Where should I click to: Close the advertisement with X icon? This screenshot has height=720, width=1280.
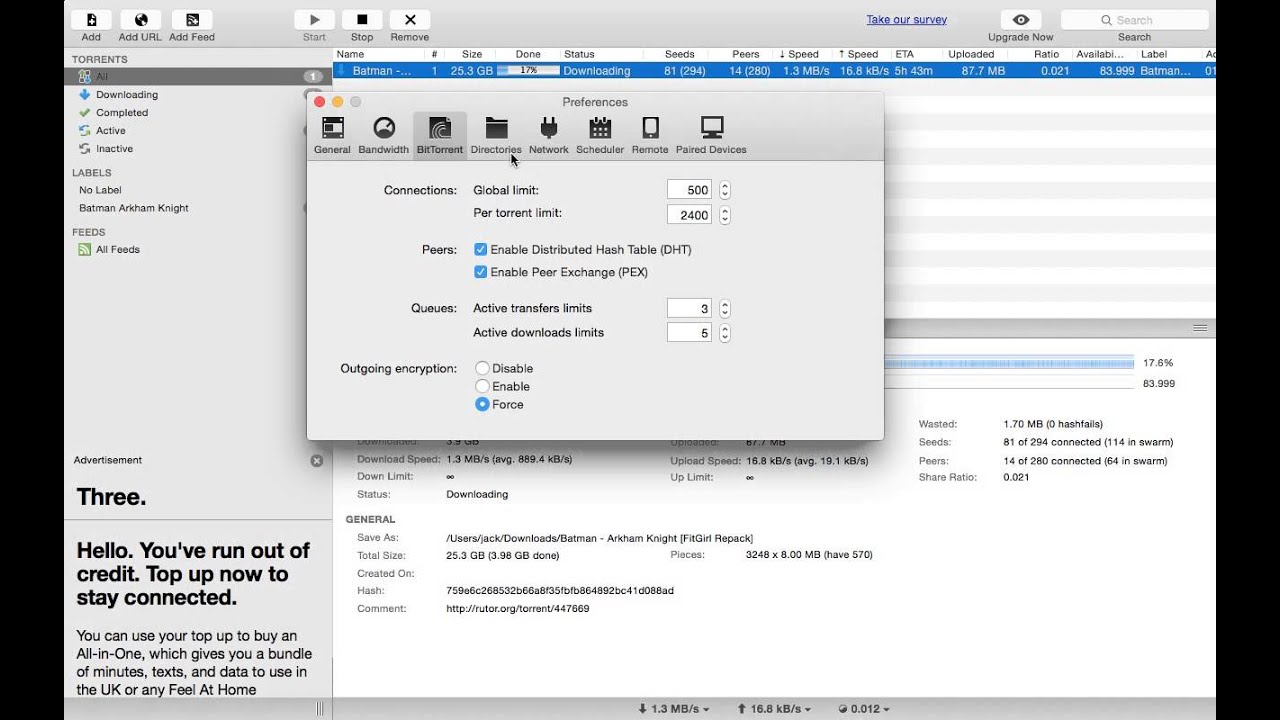[x=317, y=461]
